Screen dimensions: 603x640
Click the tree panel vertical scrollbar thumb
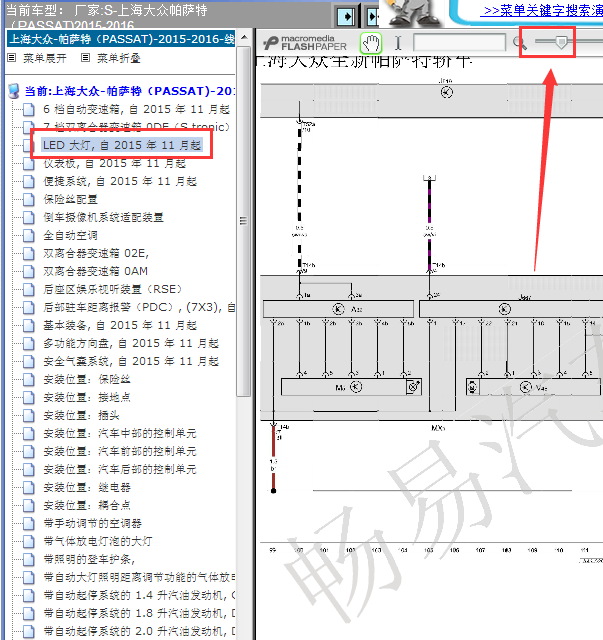click(x=244, y=221)
